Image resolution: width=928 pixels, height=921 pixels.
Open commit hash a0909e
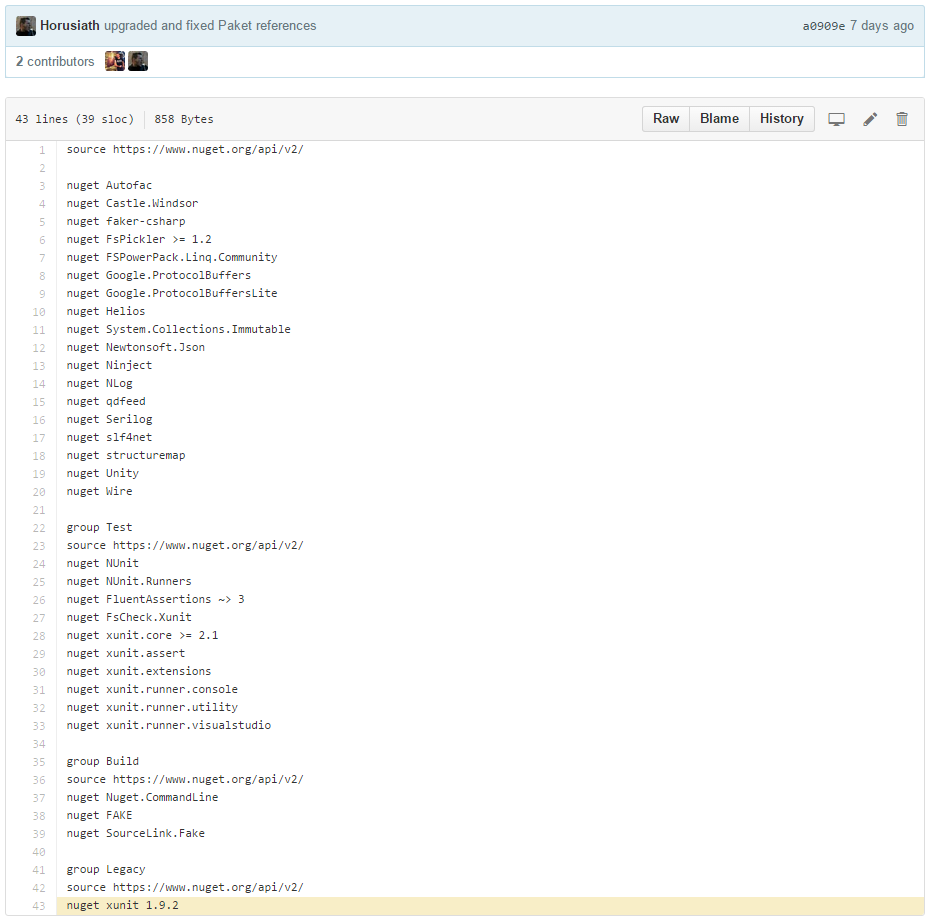tap(823, 26)
